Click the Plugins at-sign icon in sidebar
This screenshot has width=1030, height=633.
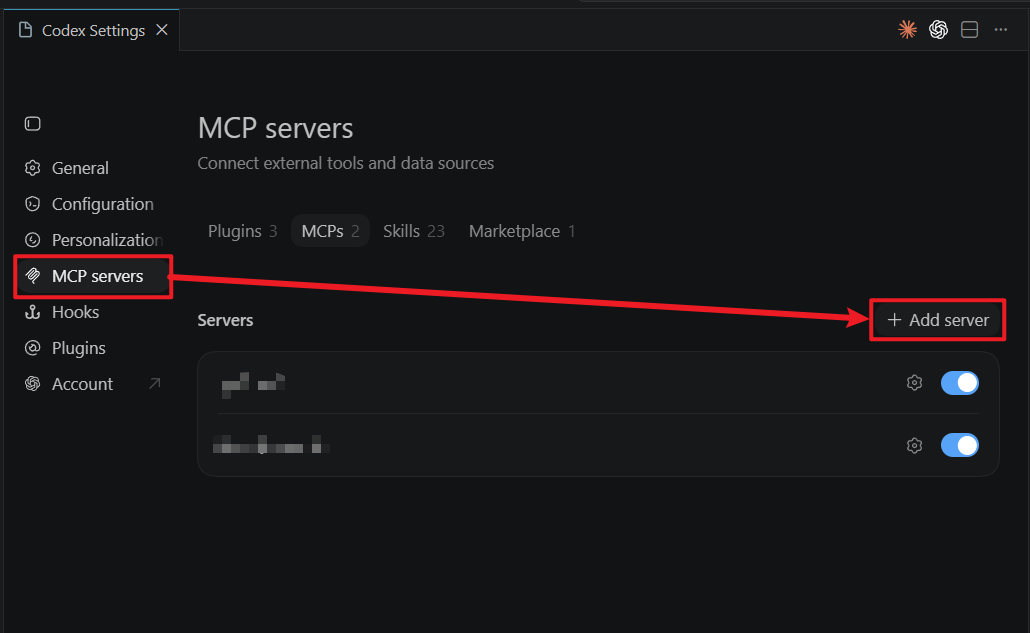(32, 348)
